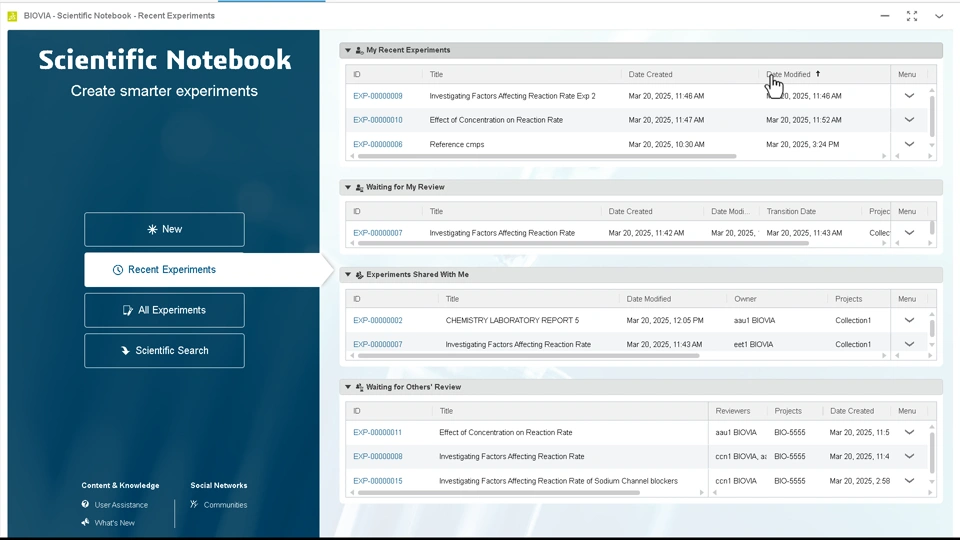Screen dimensions: 960x540
Task: Collapse the Waiting for My Review section
Action: (348, 187)
